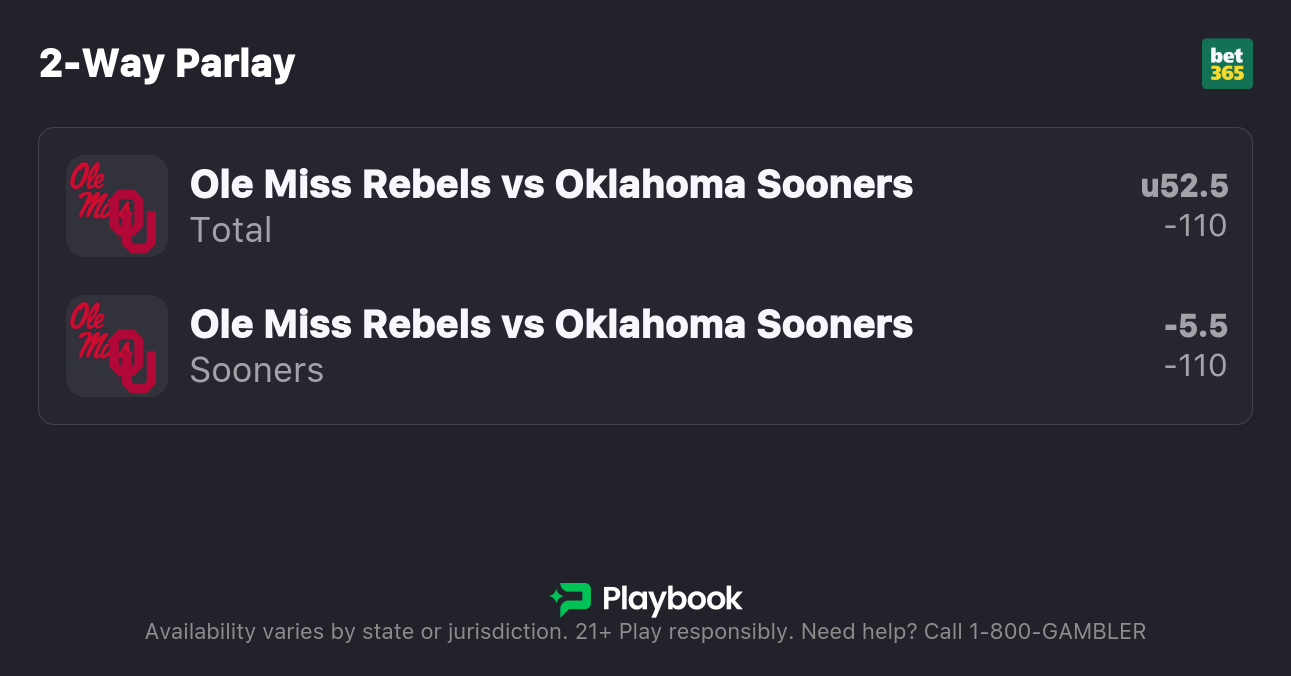Viewport: 1291px width, 676px height.
Task: Click the u52.5 total line
Action: [1184, 186]
